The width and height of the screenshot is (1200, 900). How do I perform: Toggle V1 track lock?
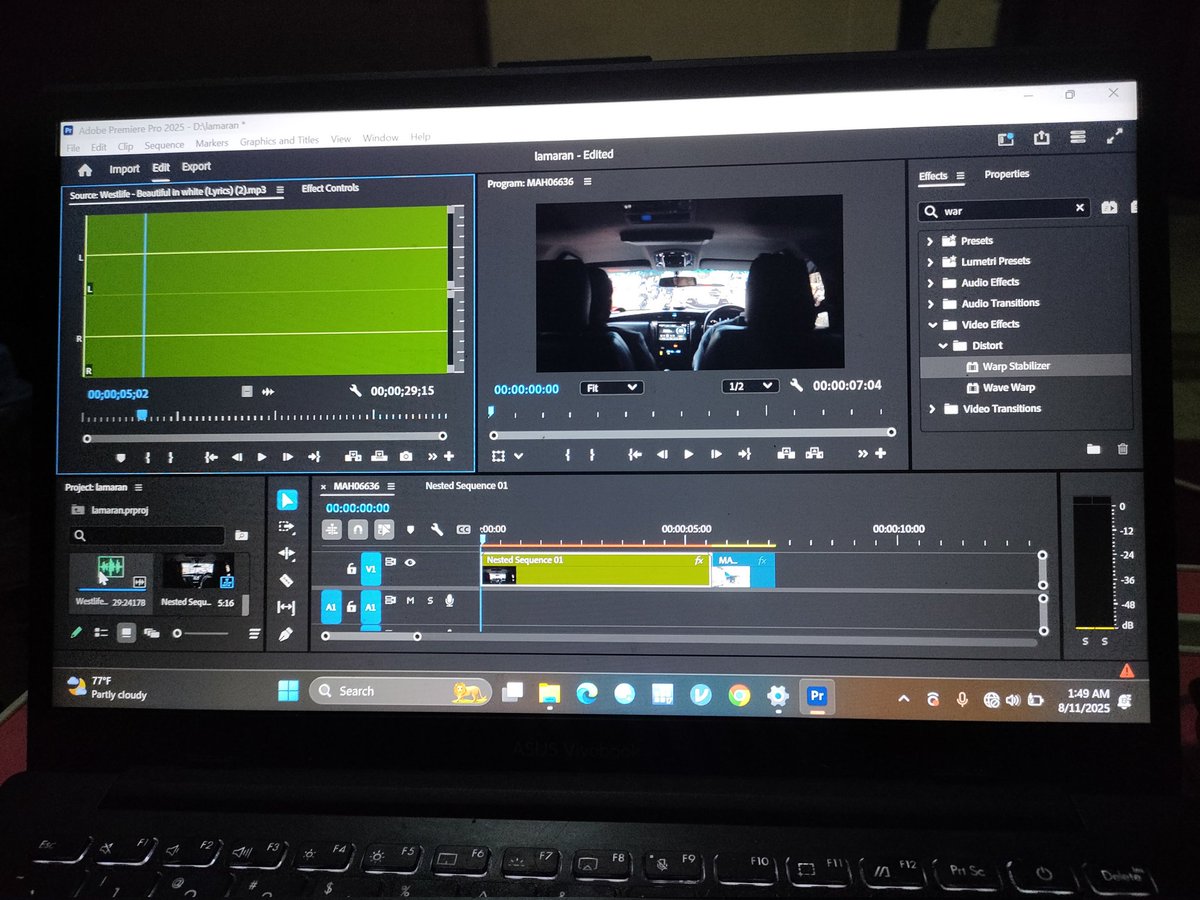(x=351, y=568)
